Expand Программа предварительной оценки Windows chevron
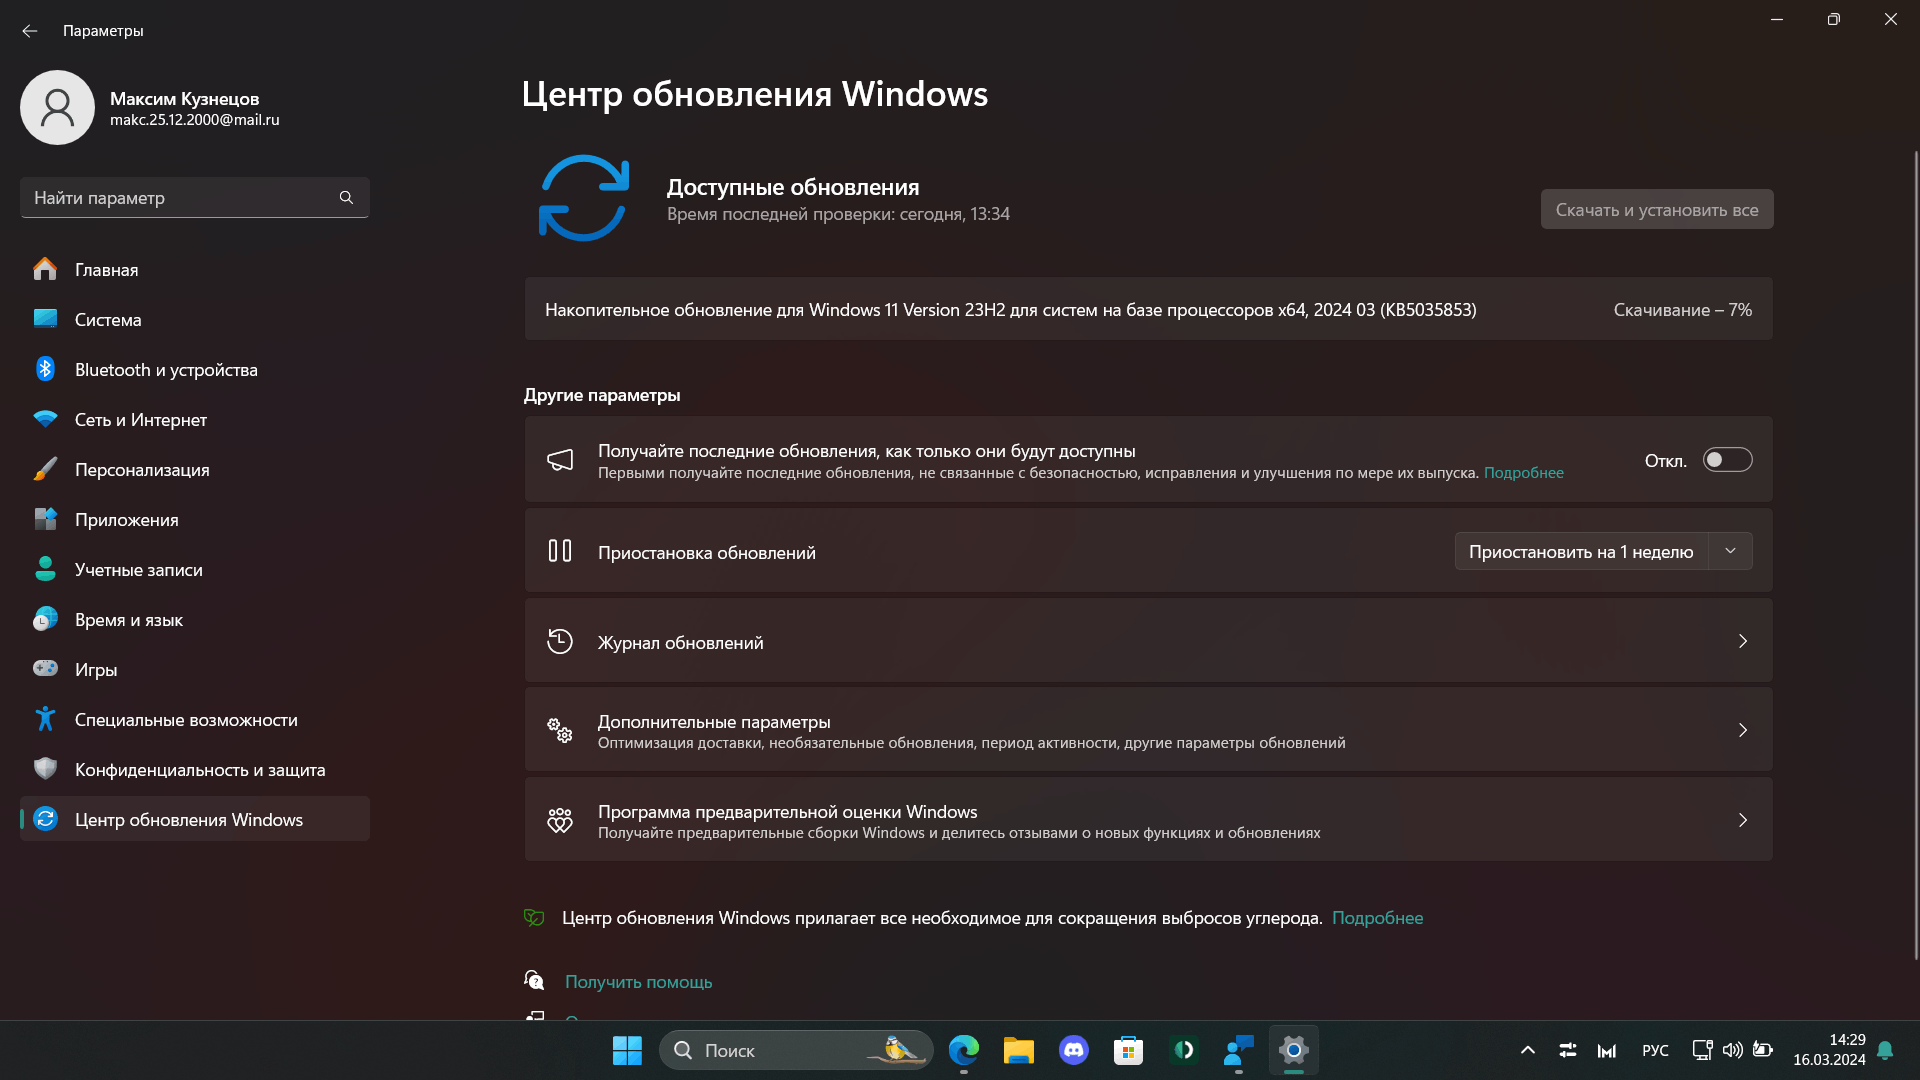 point(1743,821)
